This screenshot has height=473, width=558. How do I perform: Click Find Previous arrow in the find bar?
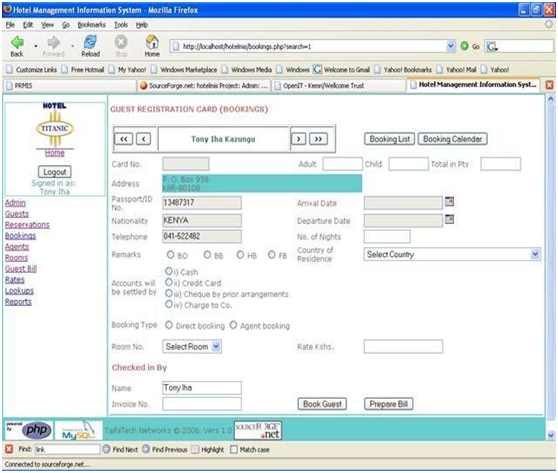tap(146, 449)
